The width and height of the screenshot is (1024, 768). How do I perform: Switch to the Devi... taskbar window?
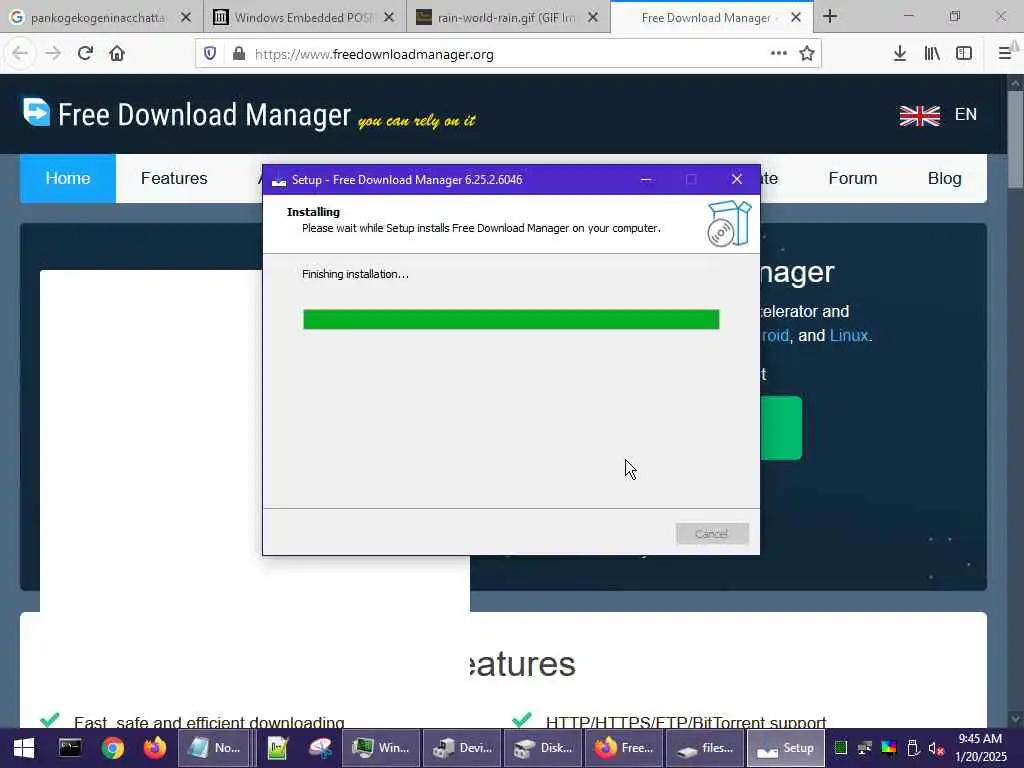coord(462,748)
